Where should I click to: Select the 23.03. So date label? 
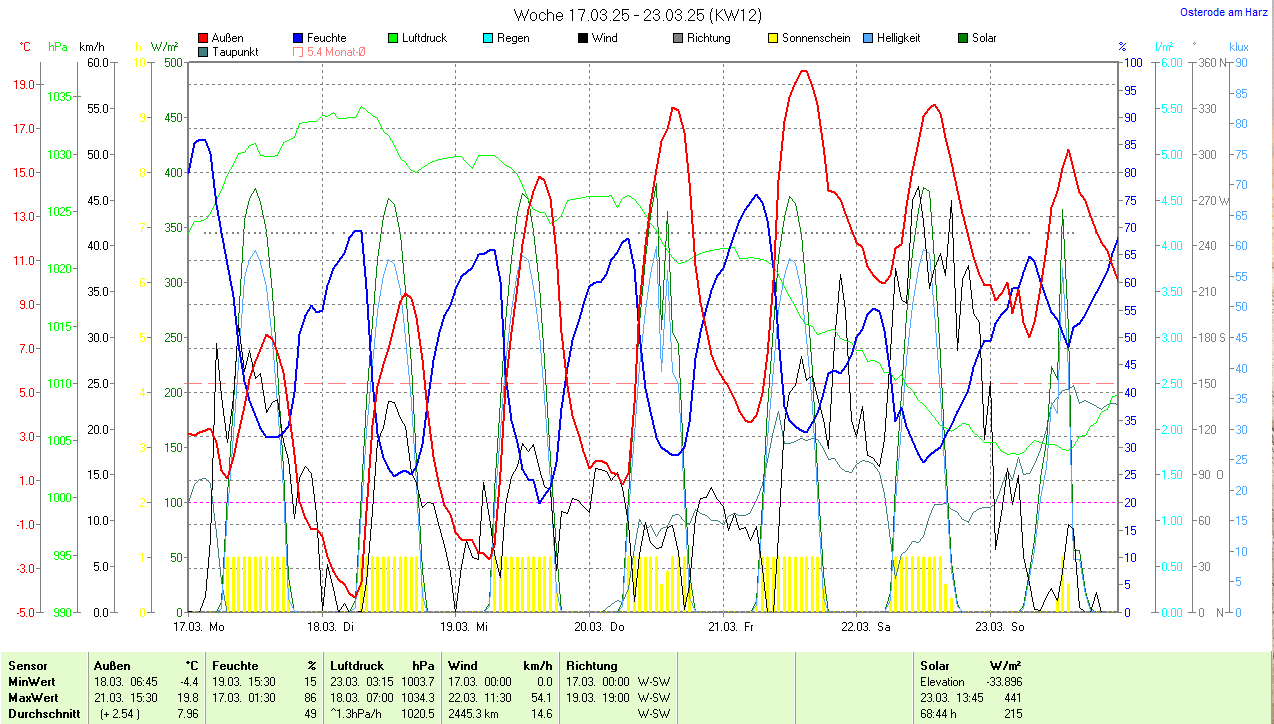click(x=1003, y=627)
